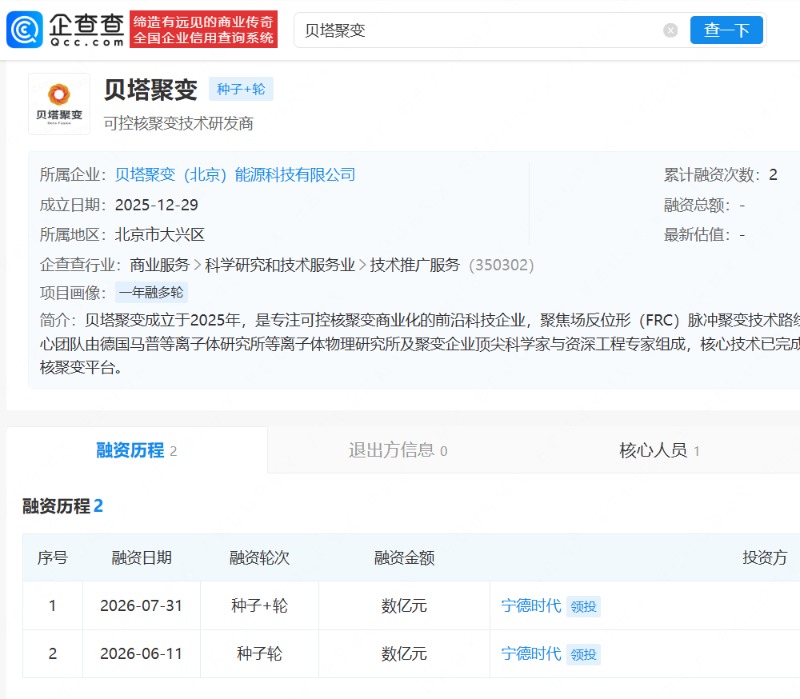Click the 融资轮次 column header

[x=259, y=558]
